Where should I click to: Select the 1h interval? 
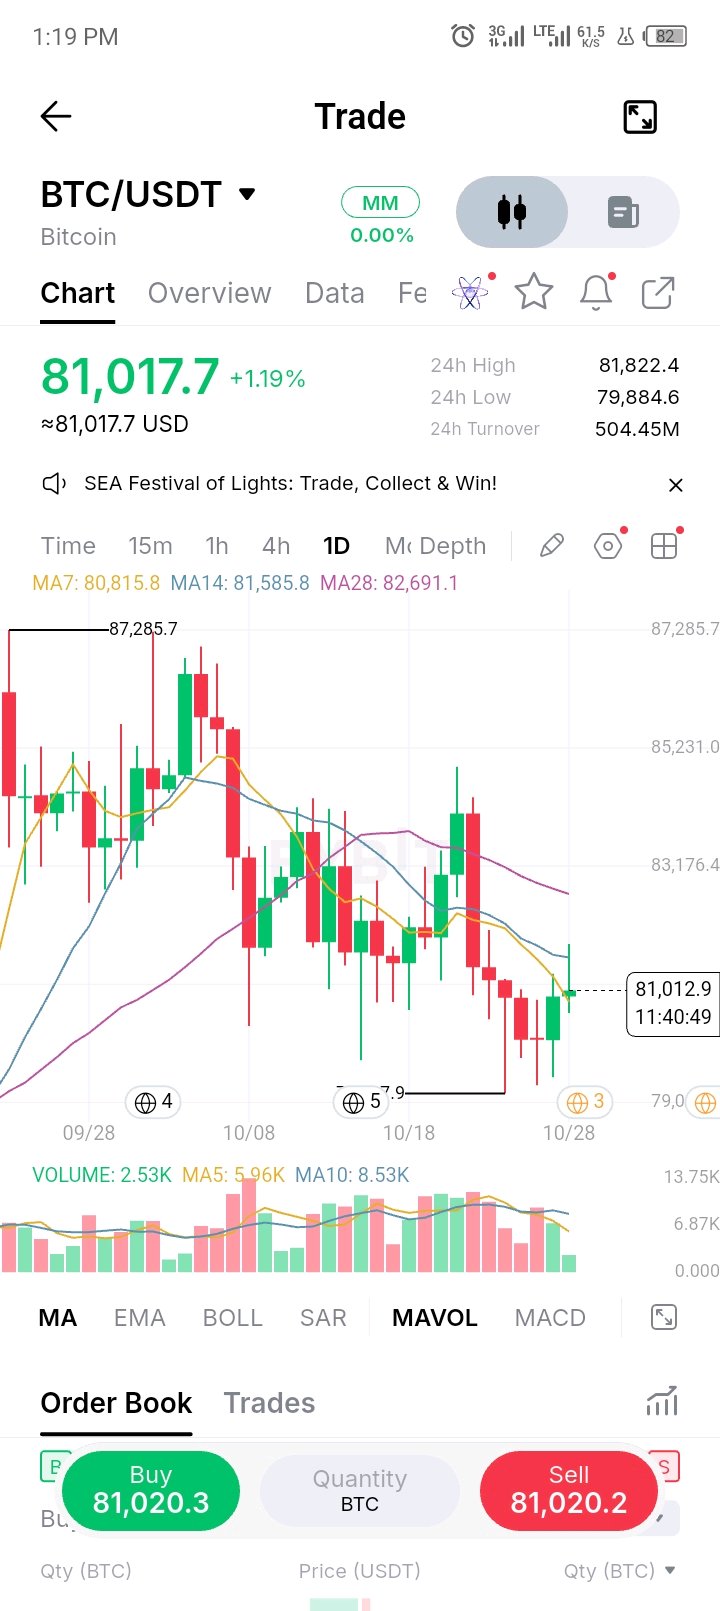[x=217, y=546]
